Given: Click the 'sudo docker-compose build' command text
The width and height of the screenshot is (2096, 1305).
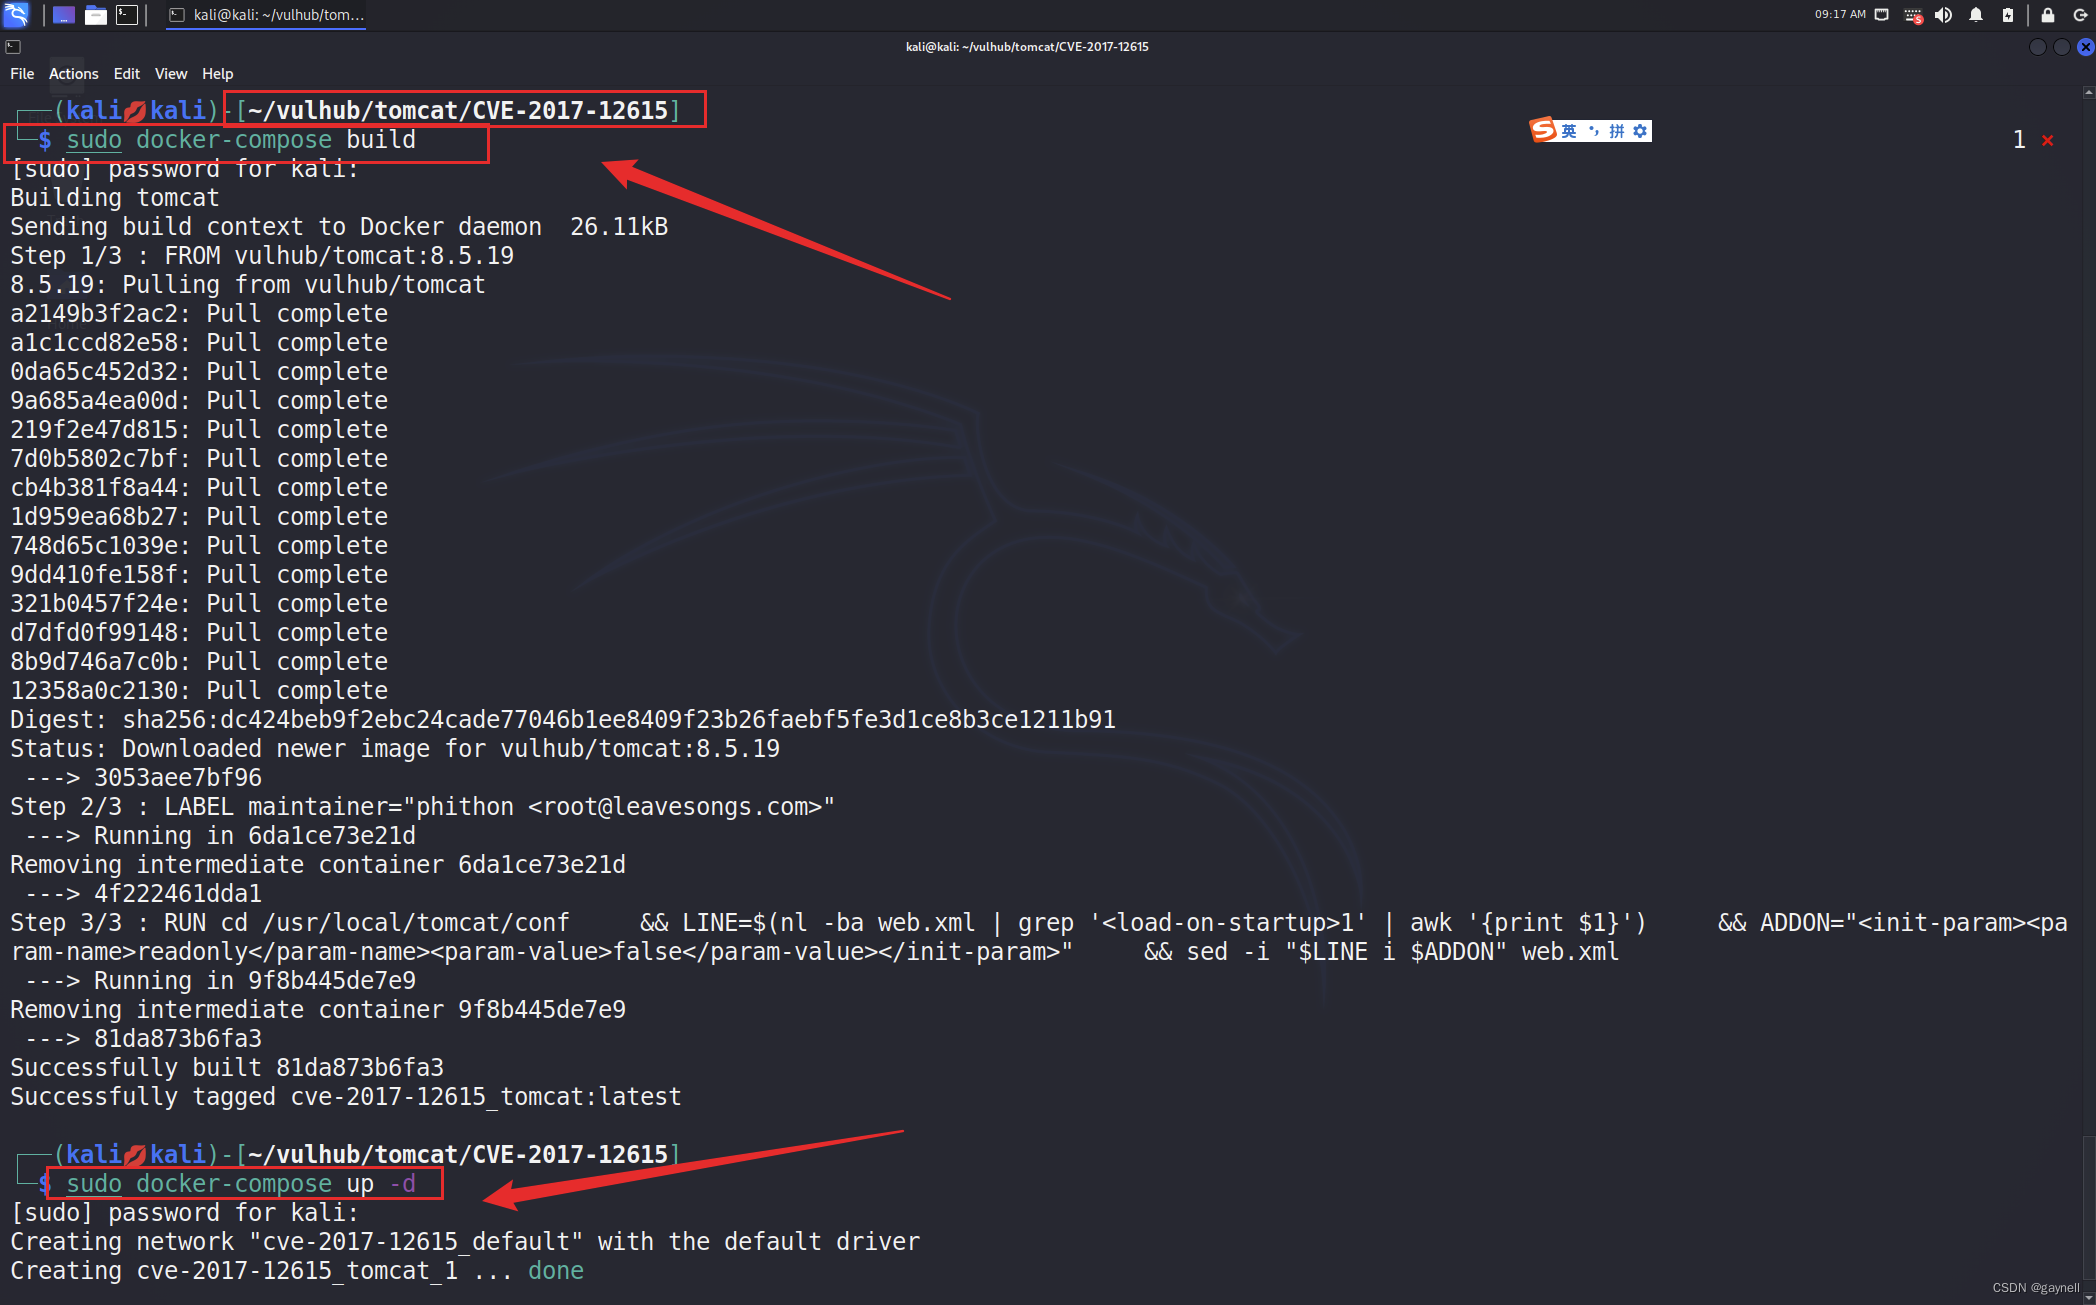Looking at the screenshot, I should click(x=241, y=140).
